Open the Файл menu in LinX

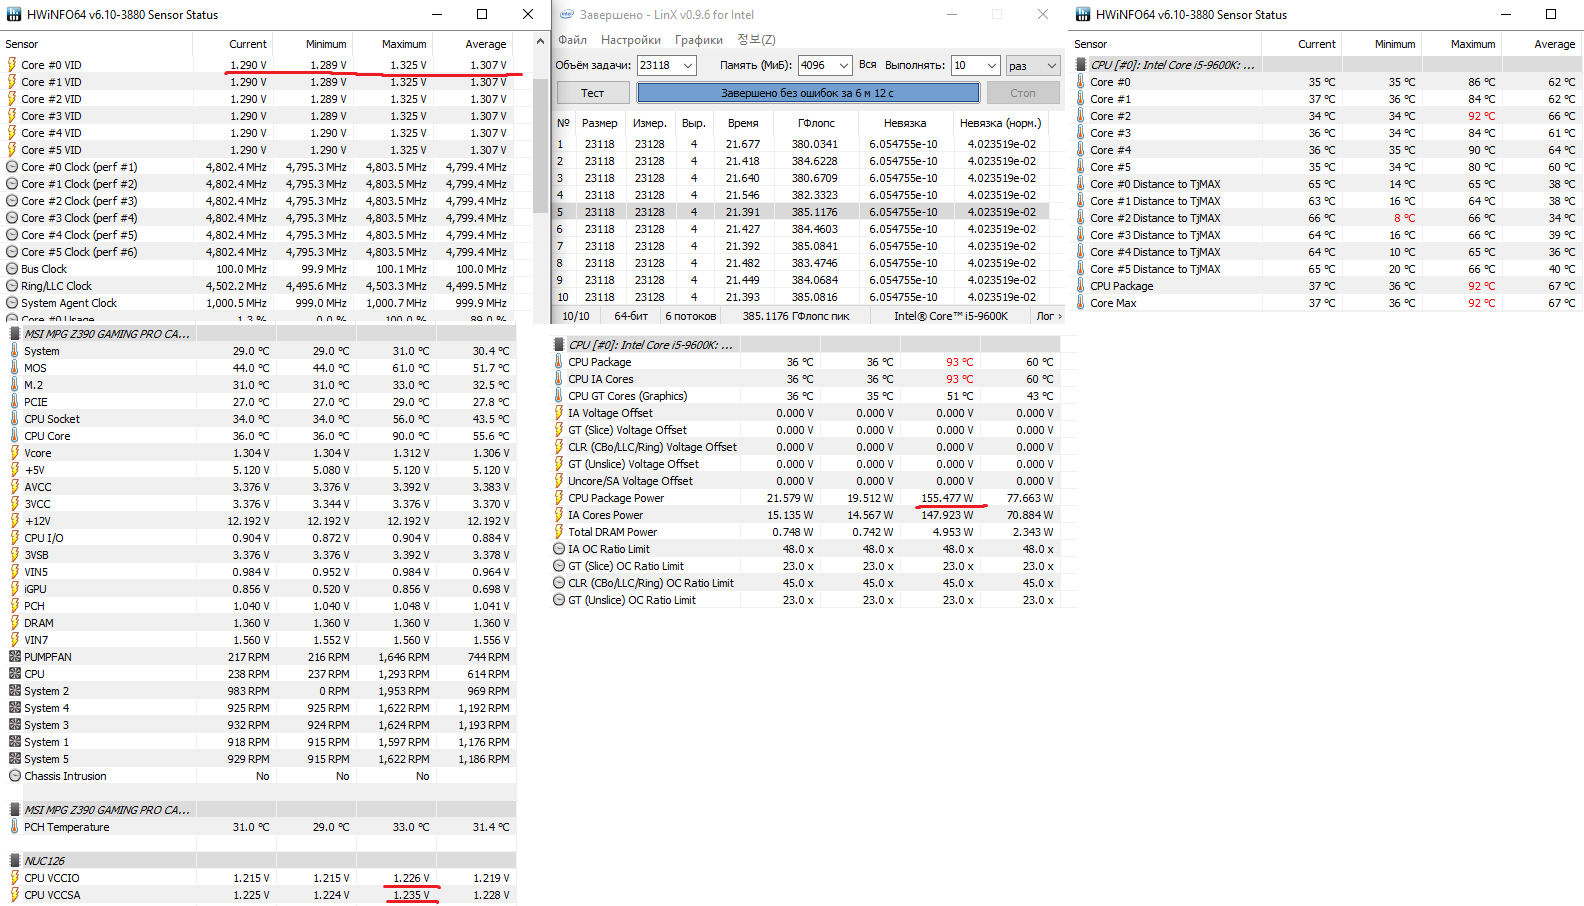coord(572,40)
